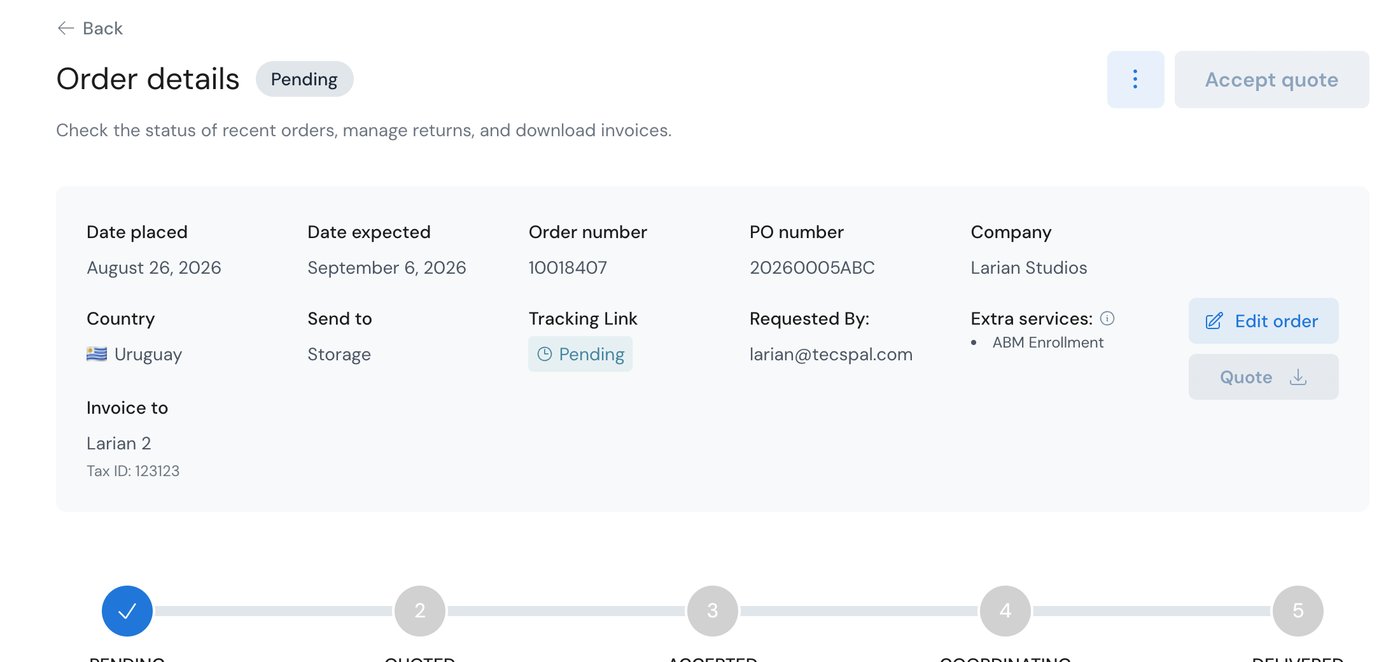Click the email larian@tecspal.com

click(x=831, y=354)
